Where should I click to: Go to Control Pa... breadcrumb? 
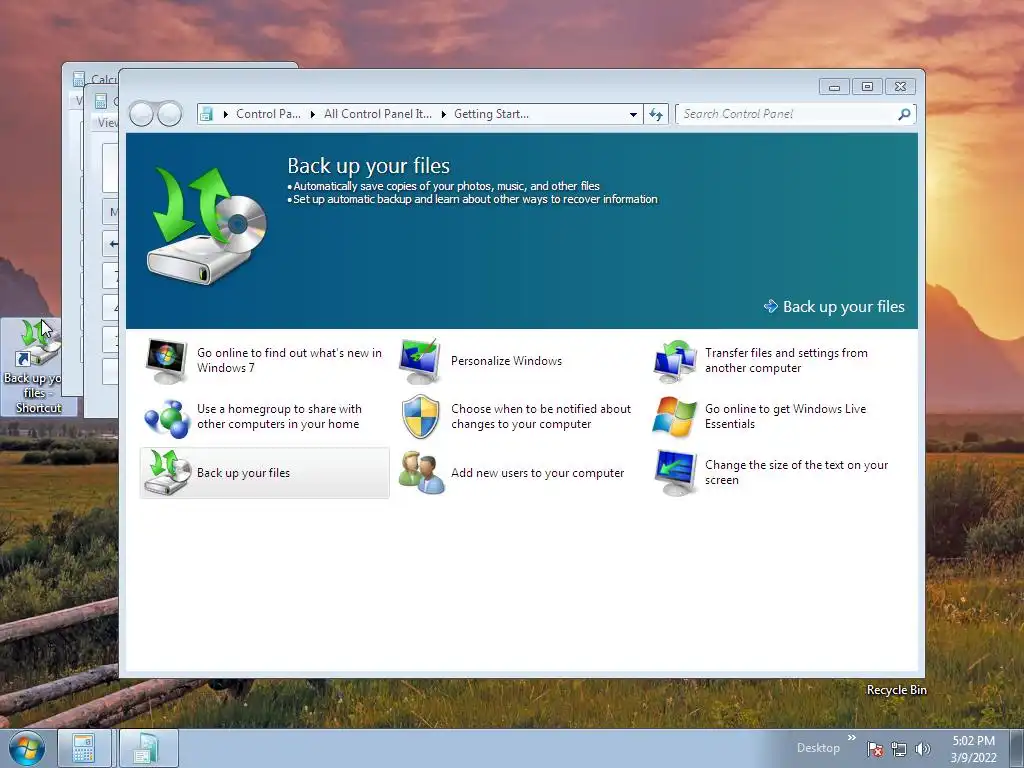[268, 114]
